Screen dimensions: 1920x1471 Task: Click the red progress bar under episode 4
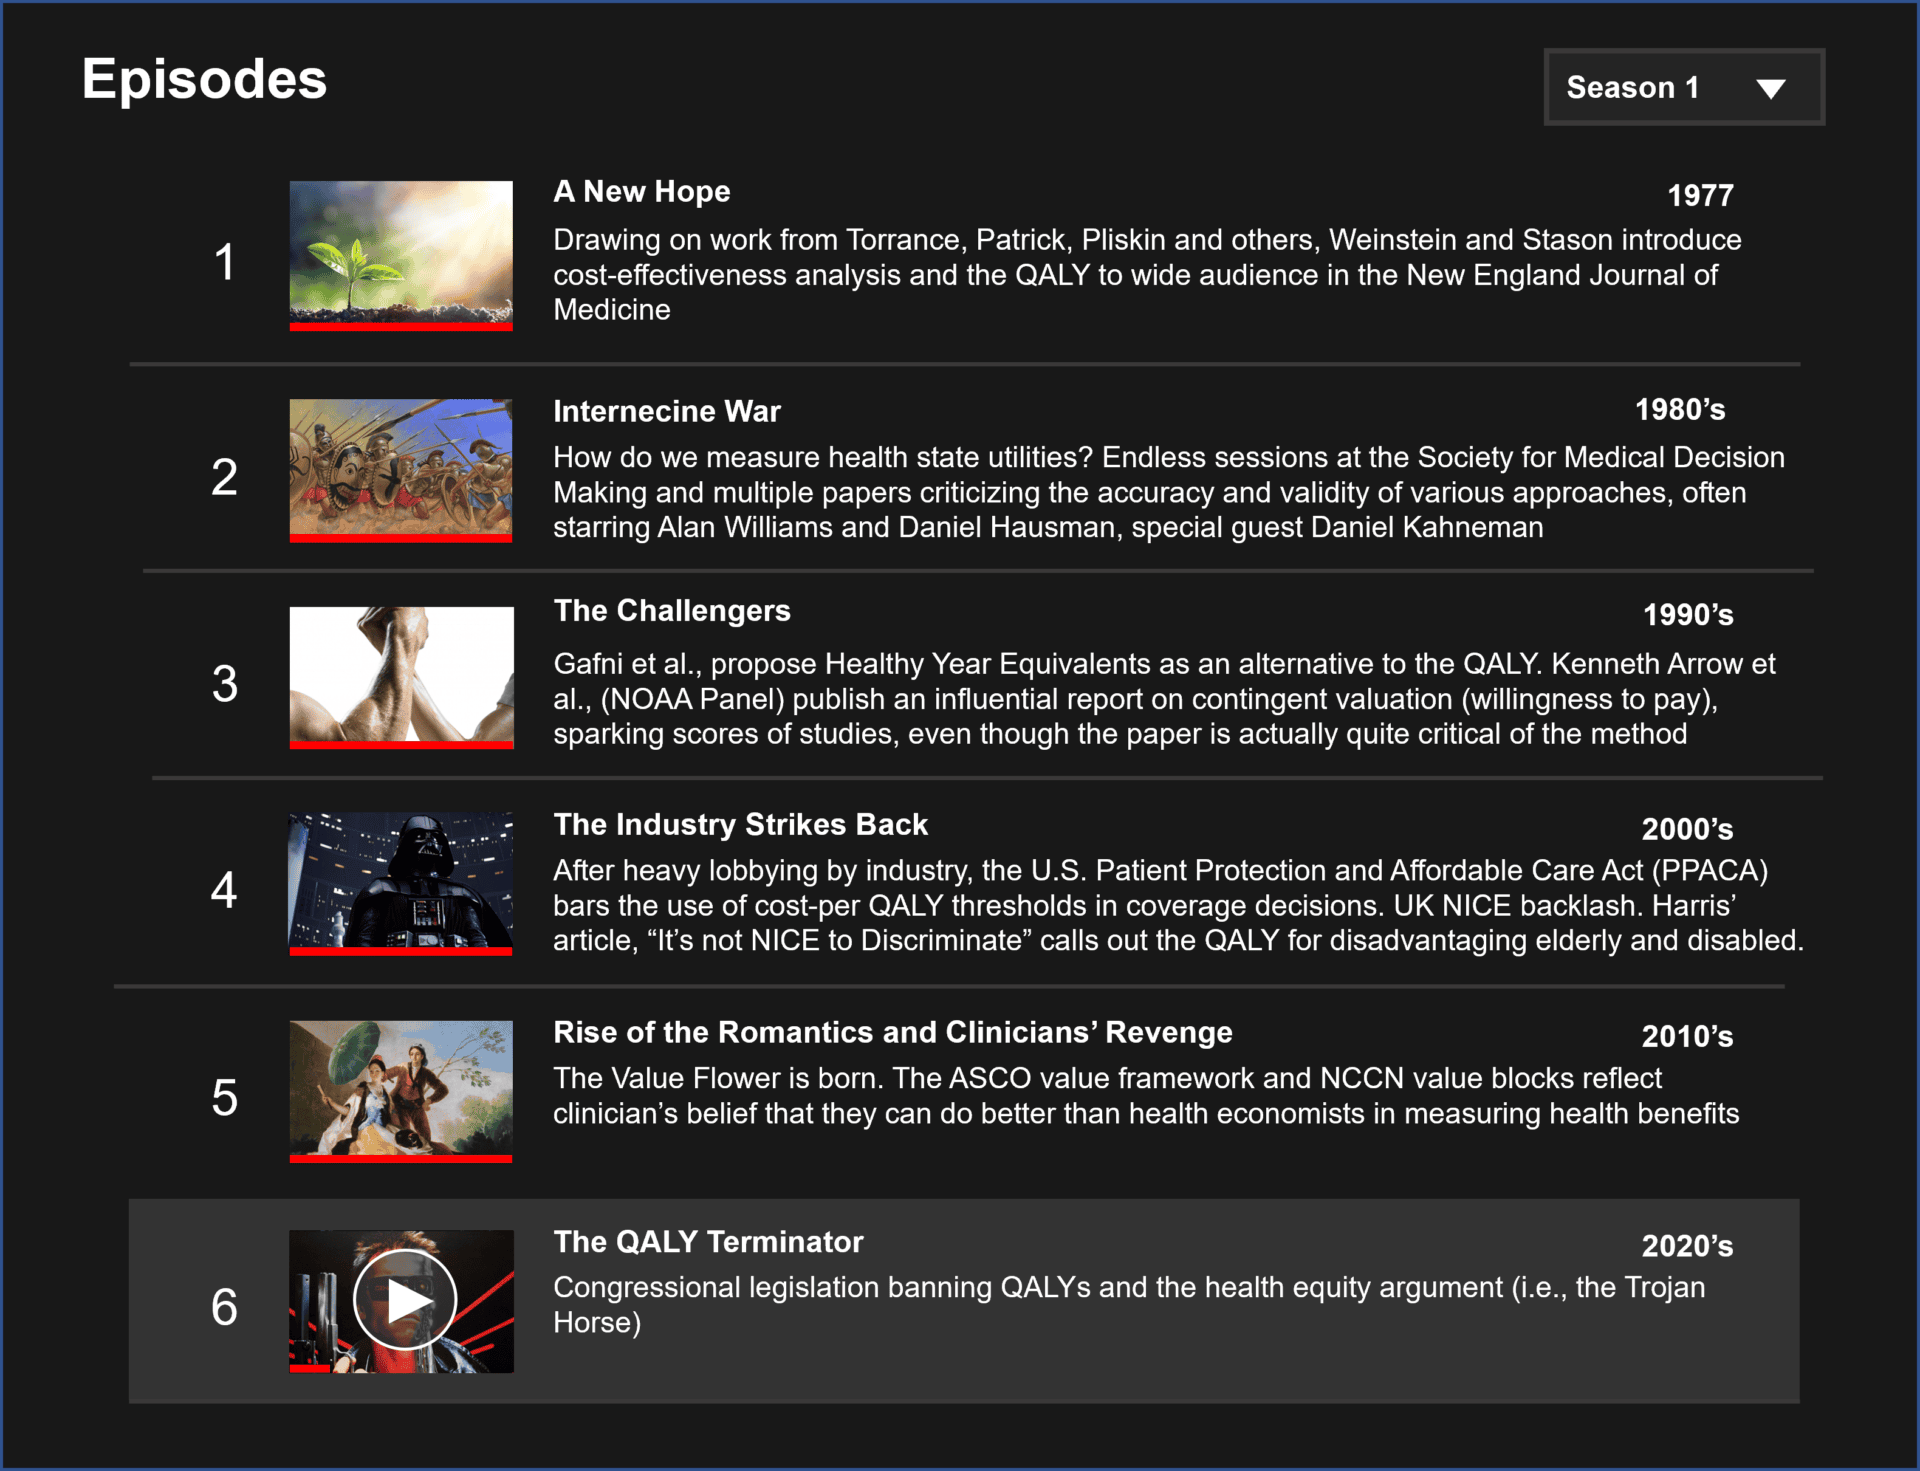click(x=401, y=951)
